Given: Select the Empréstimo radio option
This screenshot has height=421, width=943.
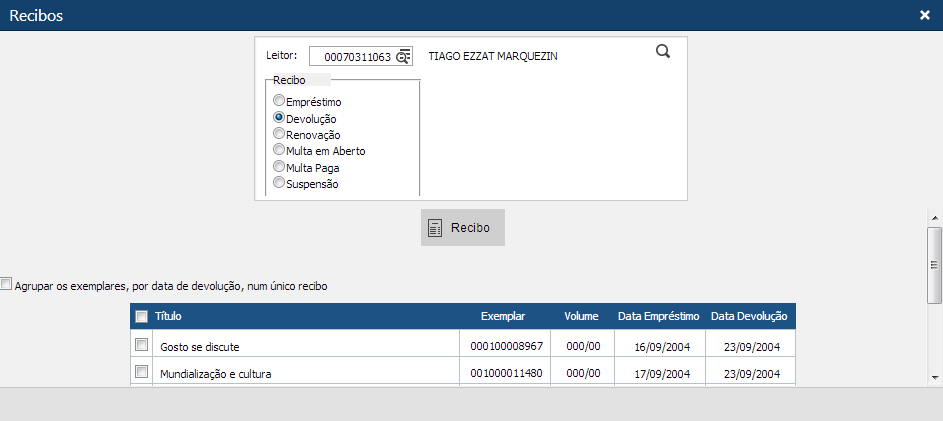Looking at the screenshot, I should [x=279, y=101].
